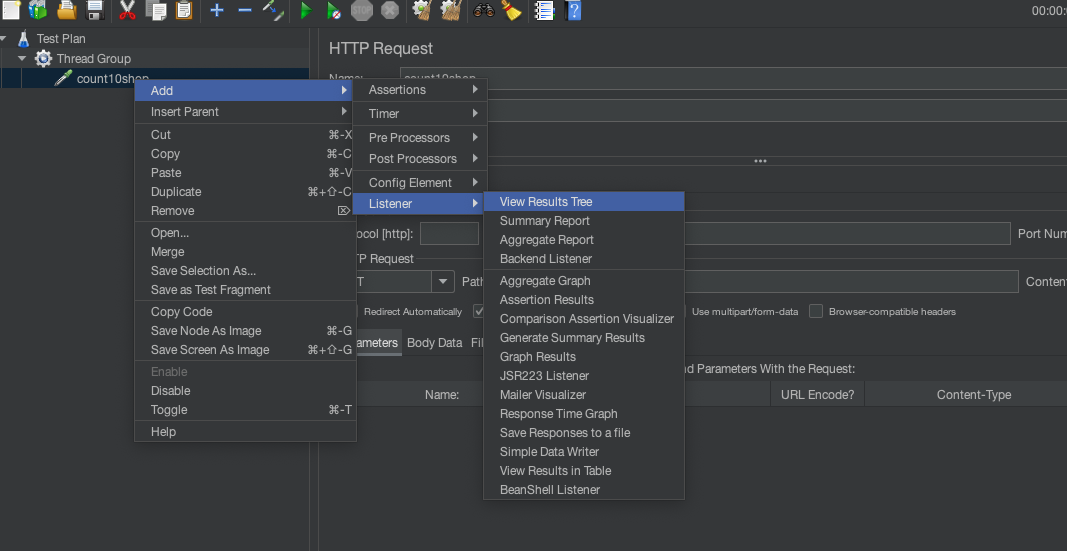This screenshot has width=1067, height=551.
Task: Click Save Selection As… menu entry
Action: [245, 271]
